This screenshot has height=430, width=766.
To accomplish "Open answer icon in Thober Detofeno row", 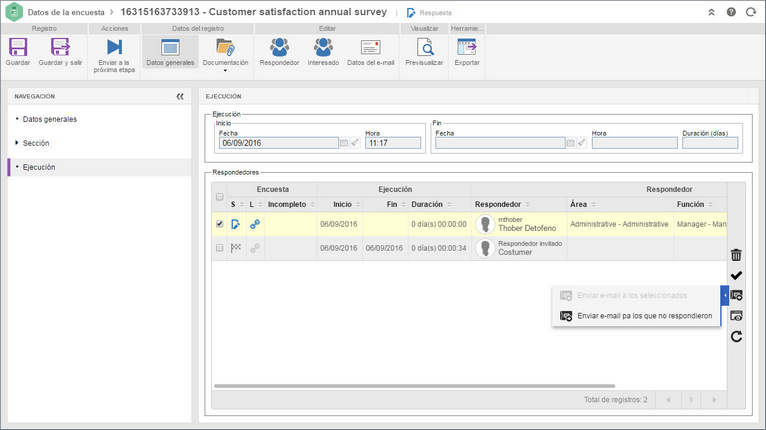I will tap(235, 224).
